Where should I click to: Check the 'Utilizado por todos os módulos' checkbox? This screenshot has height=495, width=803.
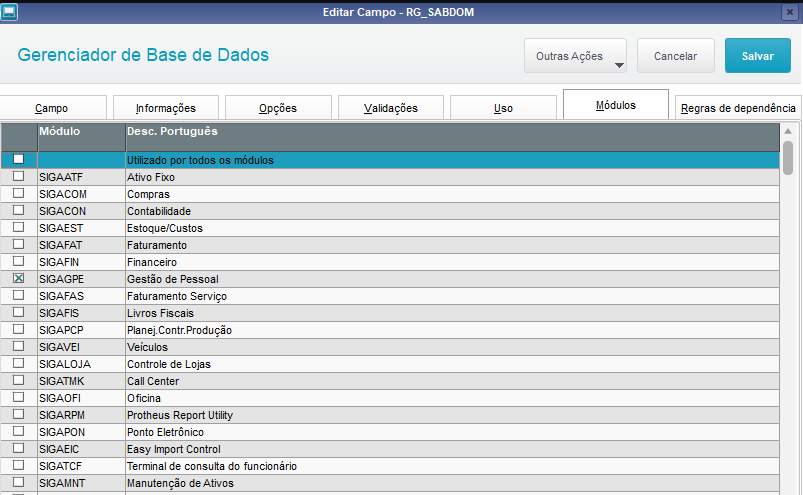click(18, 159)
